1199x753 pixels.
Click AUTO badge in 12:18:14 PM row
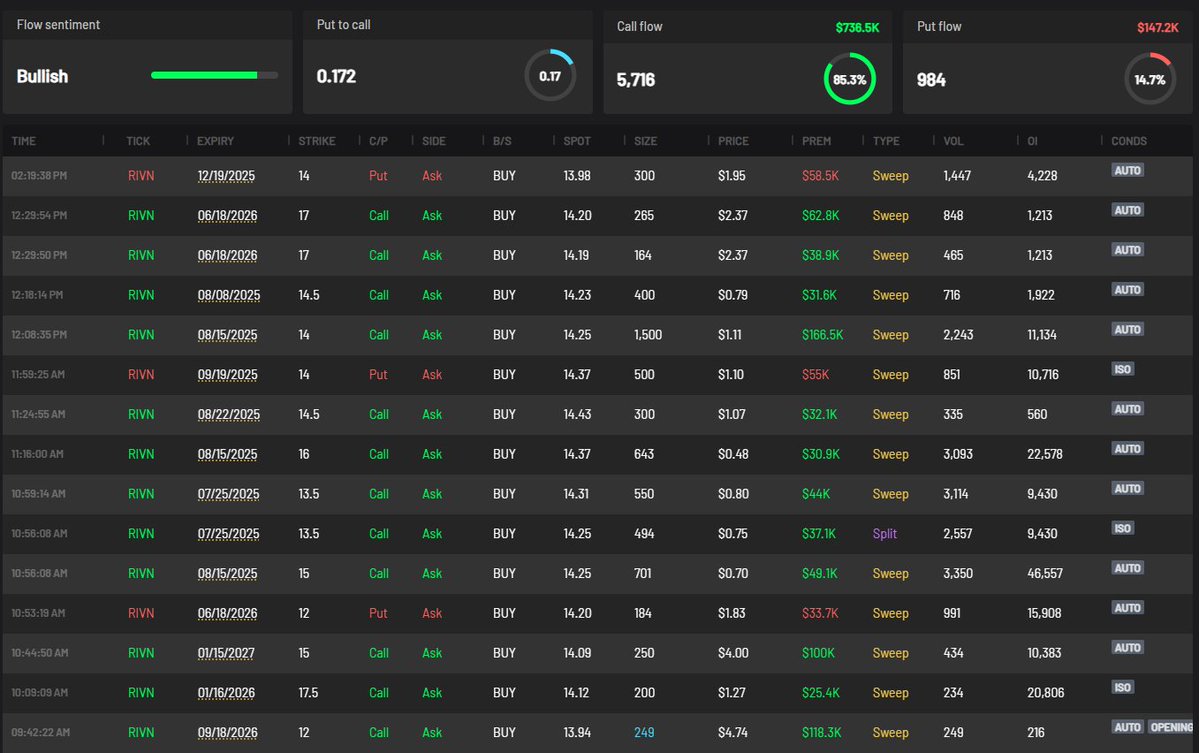click(1127, 290)
